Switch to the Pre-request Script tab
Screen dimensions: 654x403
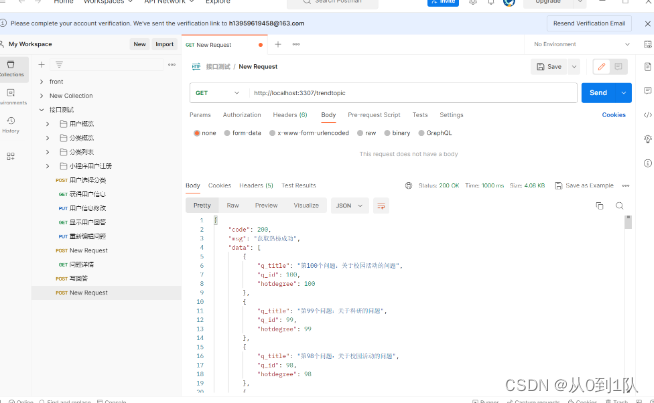[x=374, y=115]
